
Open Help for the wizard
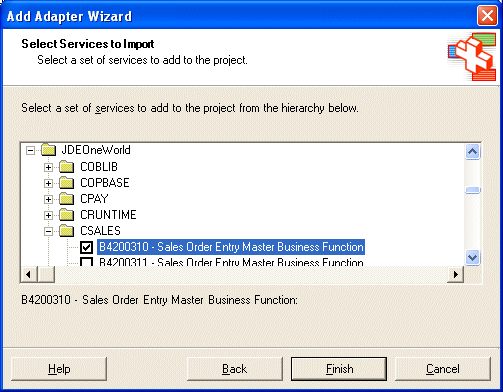point(59,369)
